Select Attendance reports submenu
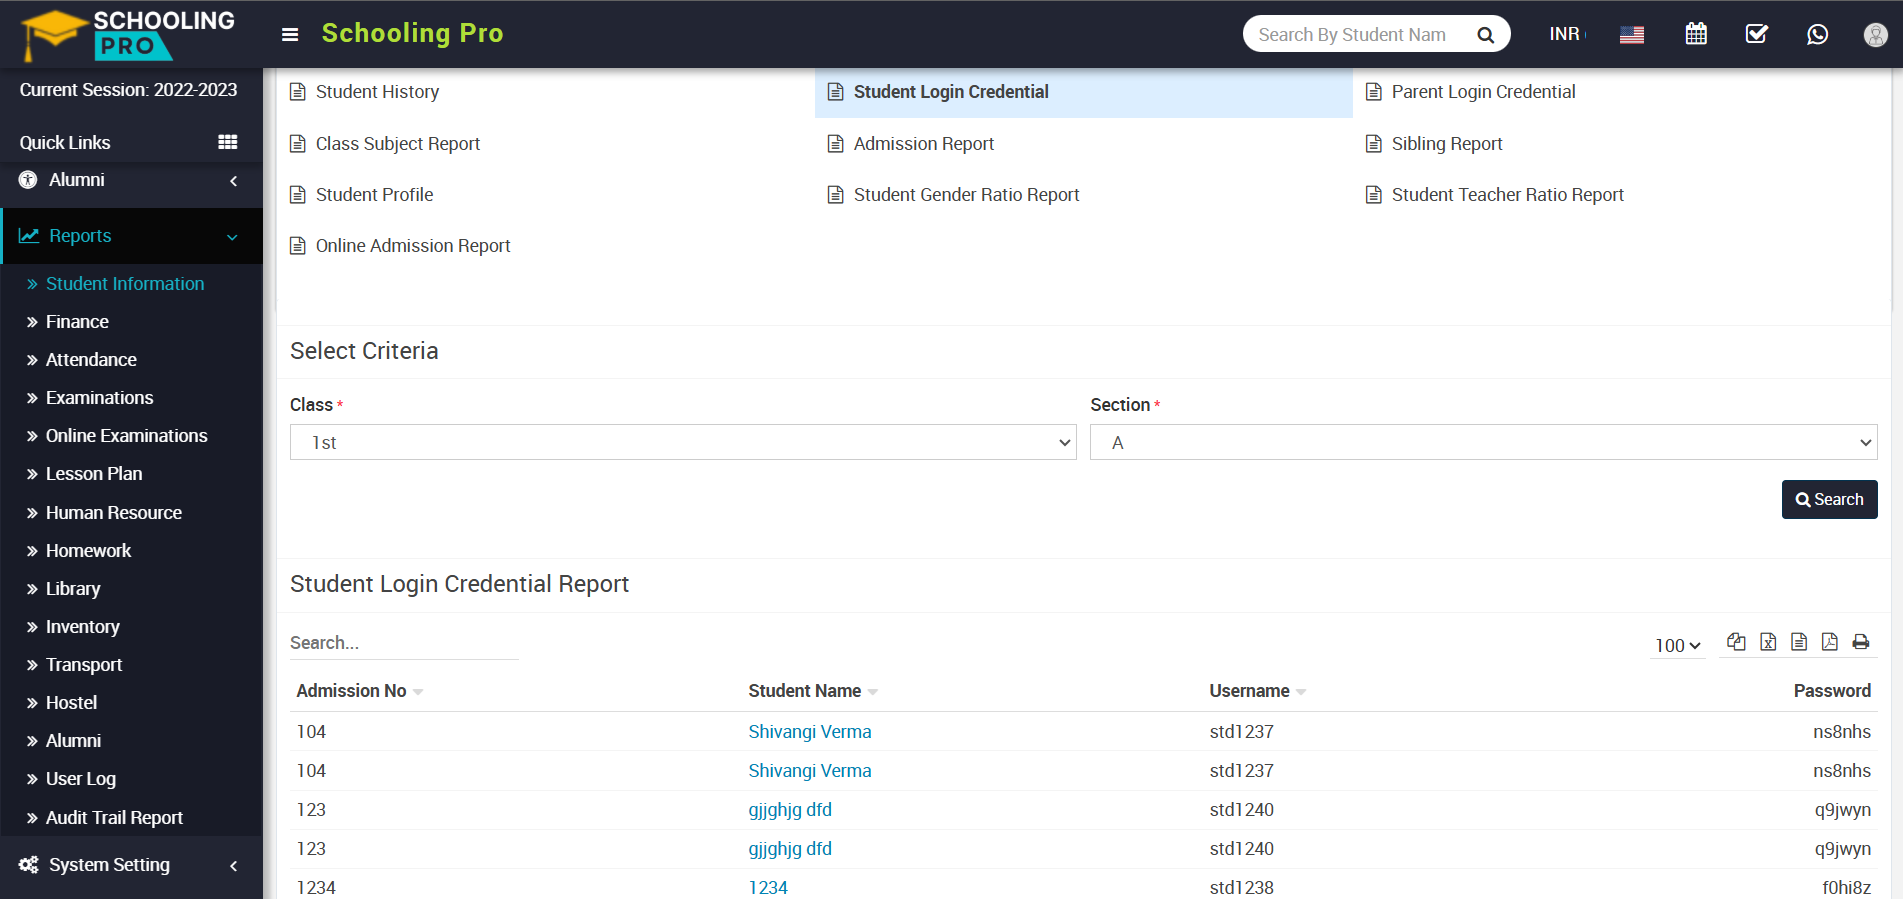 click(91, 360)
